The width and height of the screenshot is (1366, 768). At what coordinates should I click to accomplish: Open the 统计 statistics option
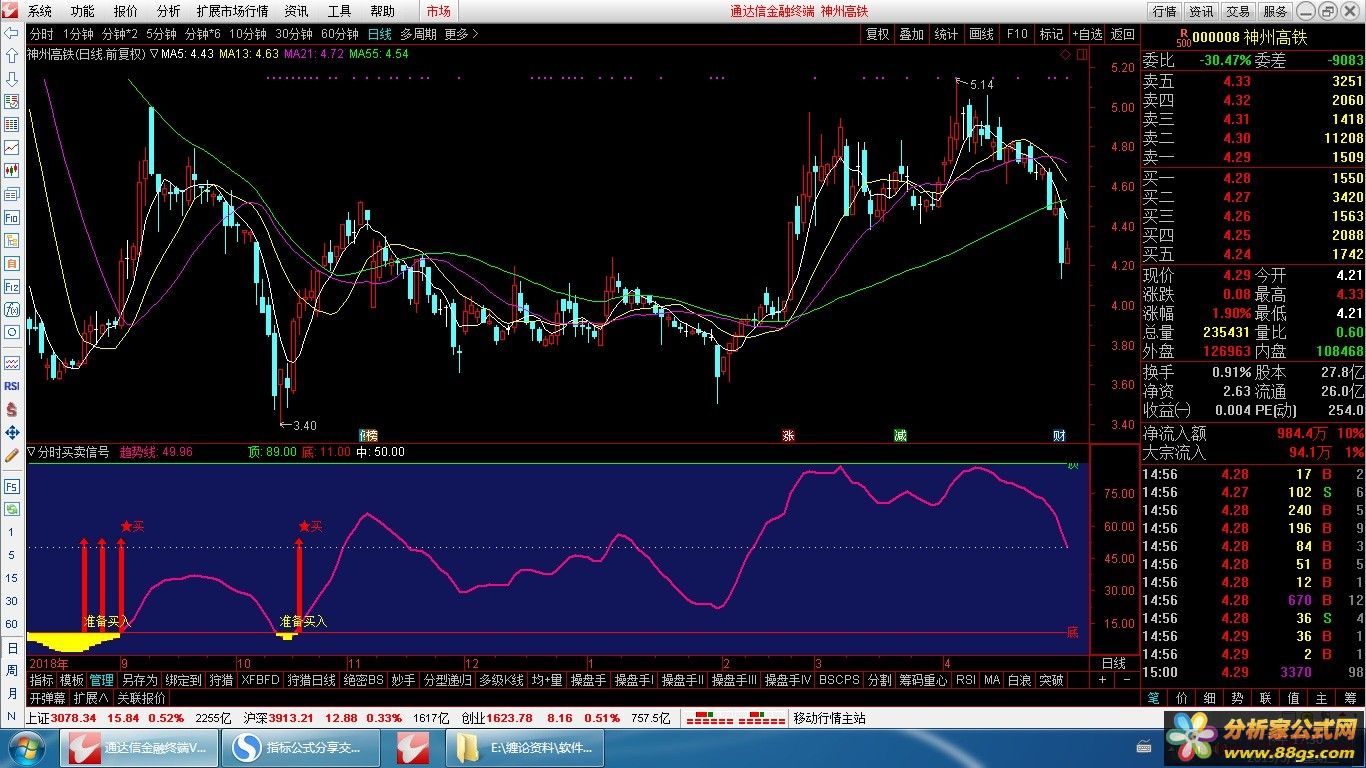(946, 33)
